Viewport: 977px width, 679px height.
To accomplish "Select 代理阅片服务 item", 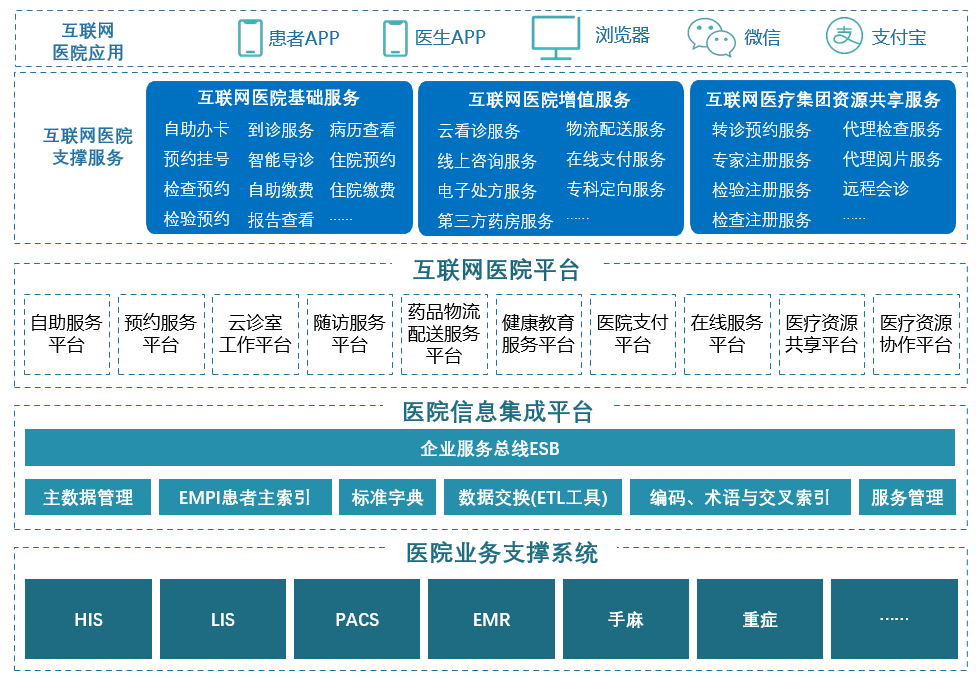I will [x=892, y=159].
